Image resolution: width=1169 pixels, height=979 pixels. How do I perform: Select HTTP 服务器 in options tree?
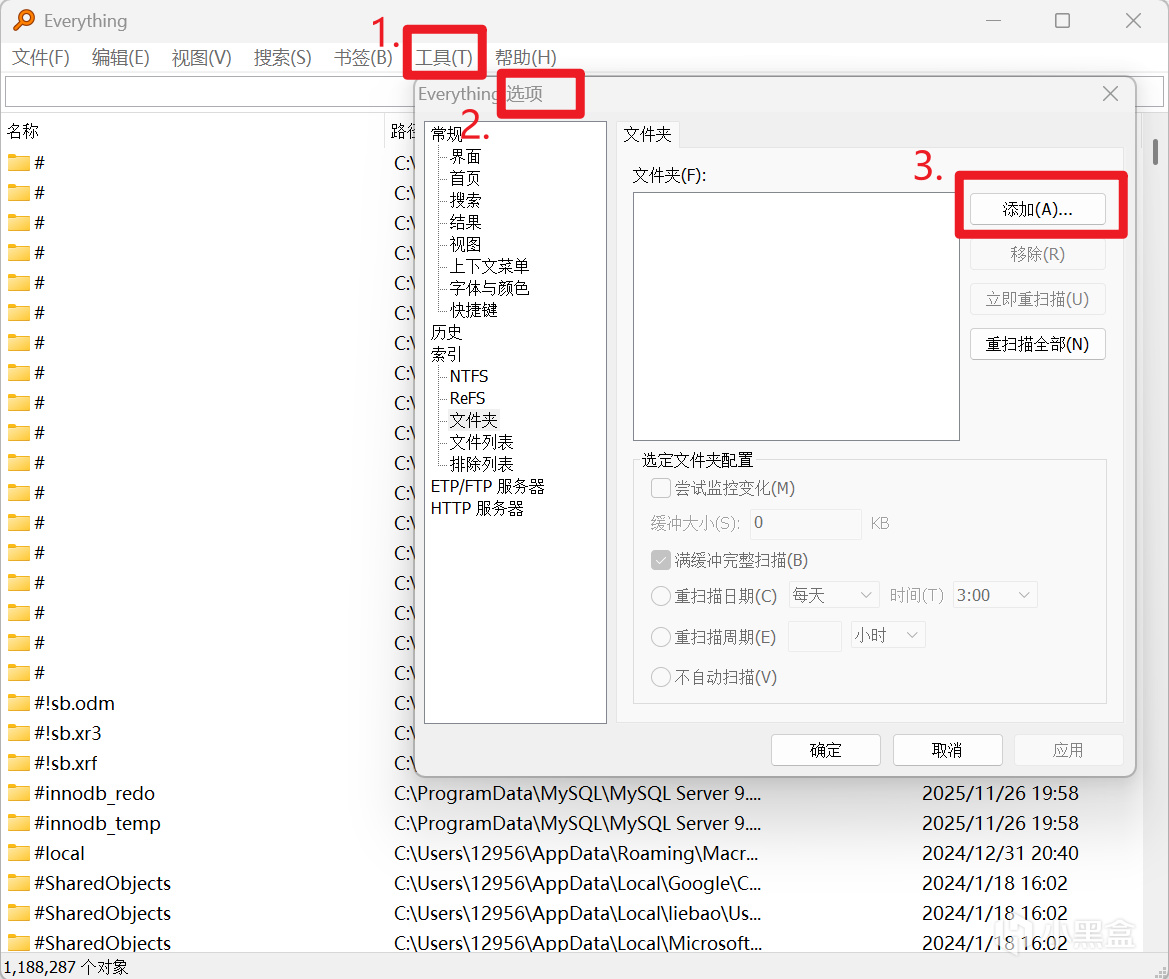click(x=477, y=509)
